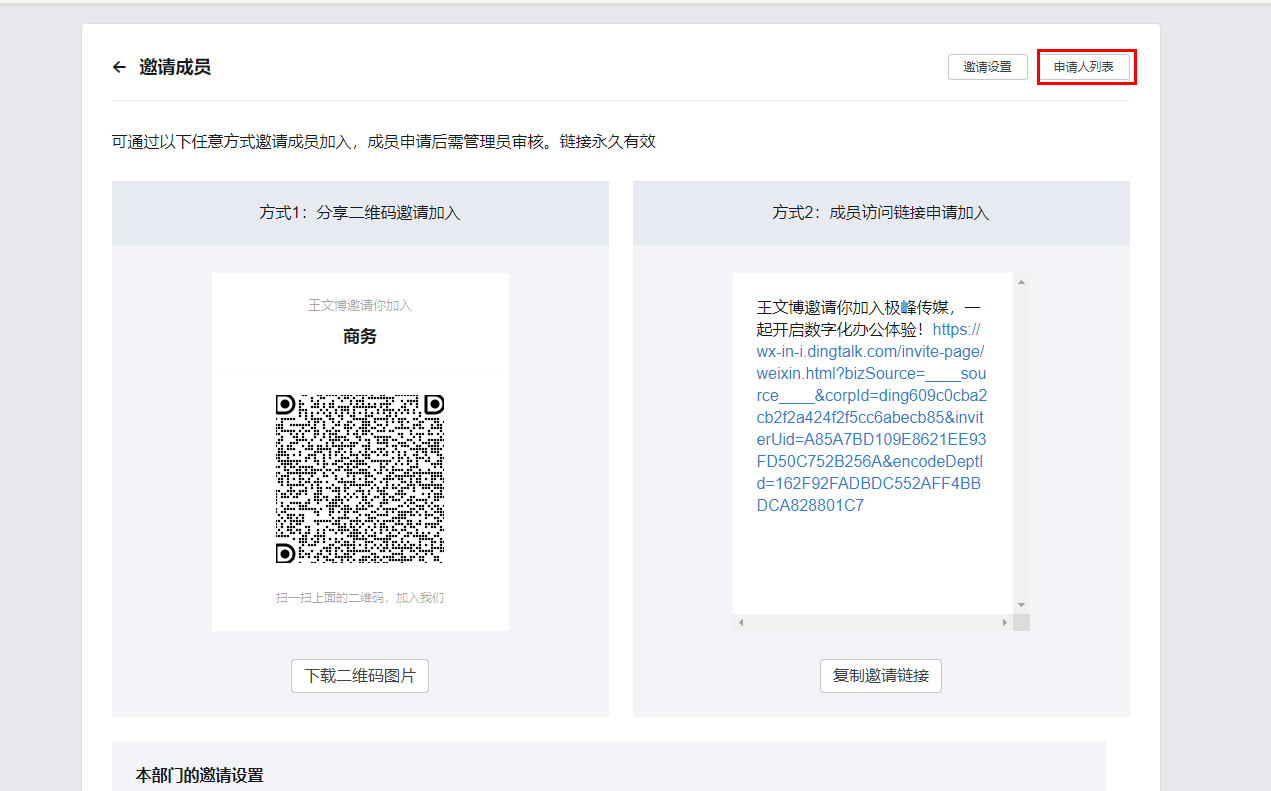Viewport: 1271px width, 791px height.
Task: Click 本部门的邀请设置 heading
Action: pyautogui.click(x=200, y=776)
